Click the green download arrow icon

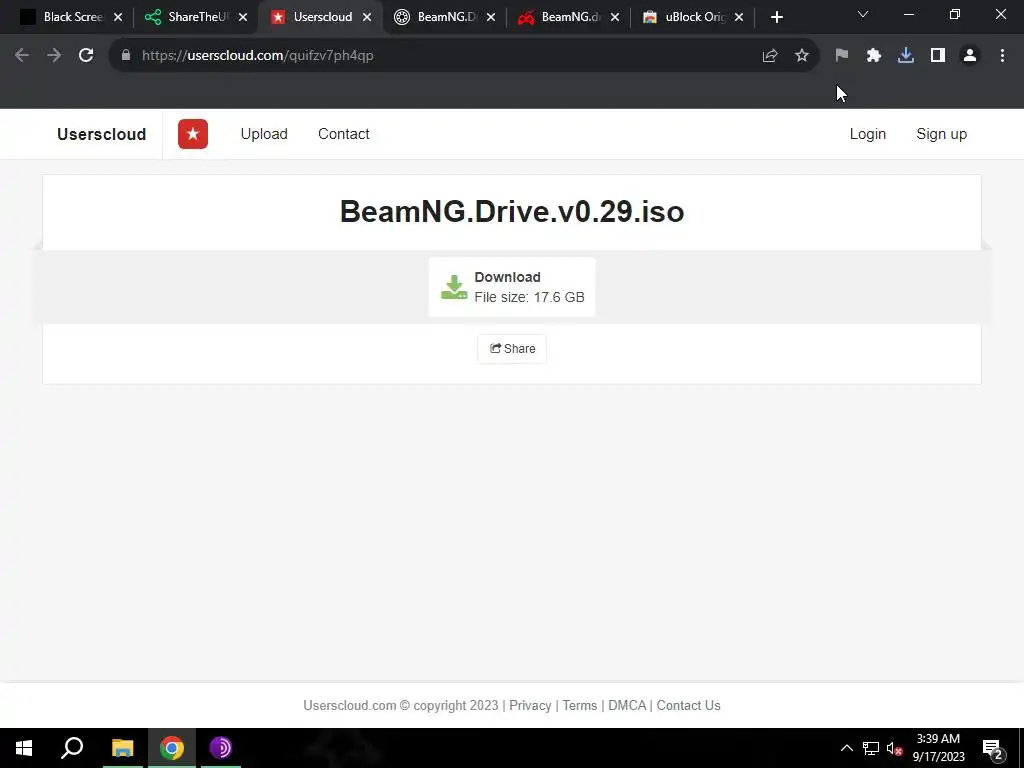[x=454, y=287]
